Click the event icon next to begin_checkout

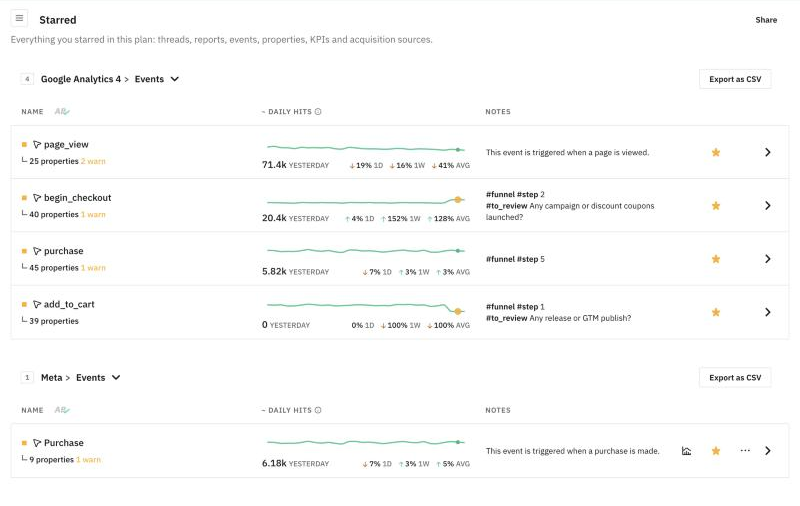37,198
